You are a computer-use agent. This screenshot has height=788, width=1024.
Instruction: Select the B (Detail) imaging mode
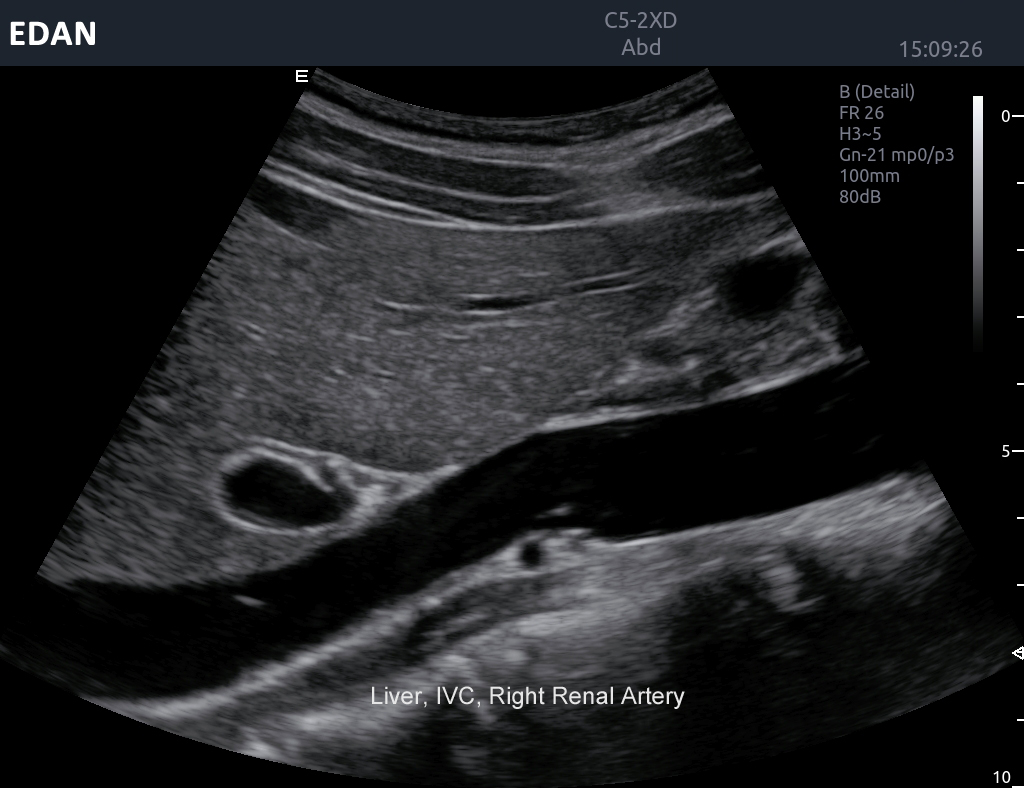pyautogui.click(x=876, y=92)
